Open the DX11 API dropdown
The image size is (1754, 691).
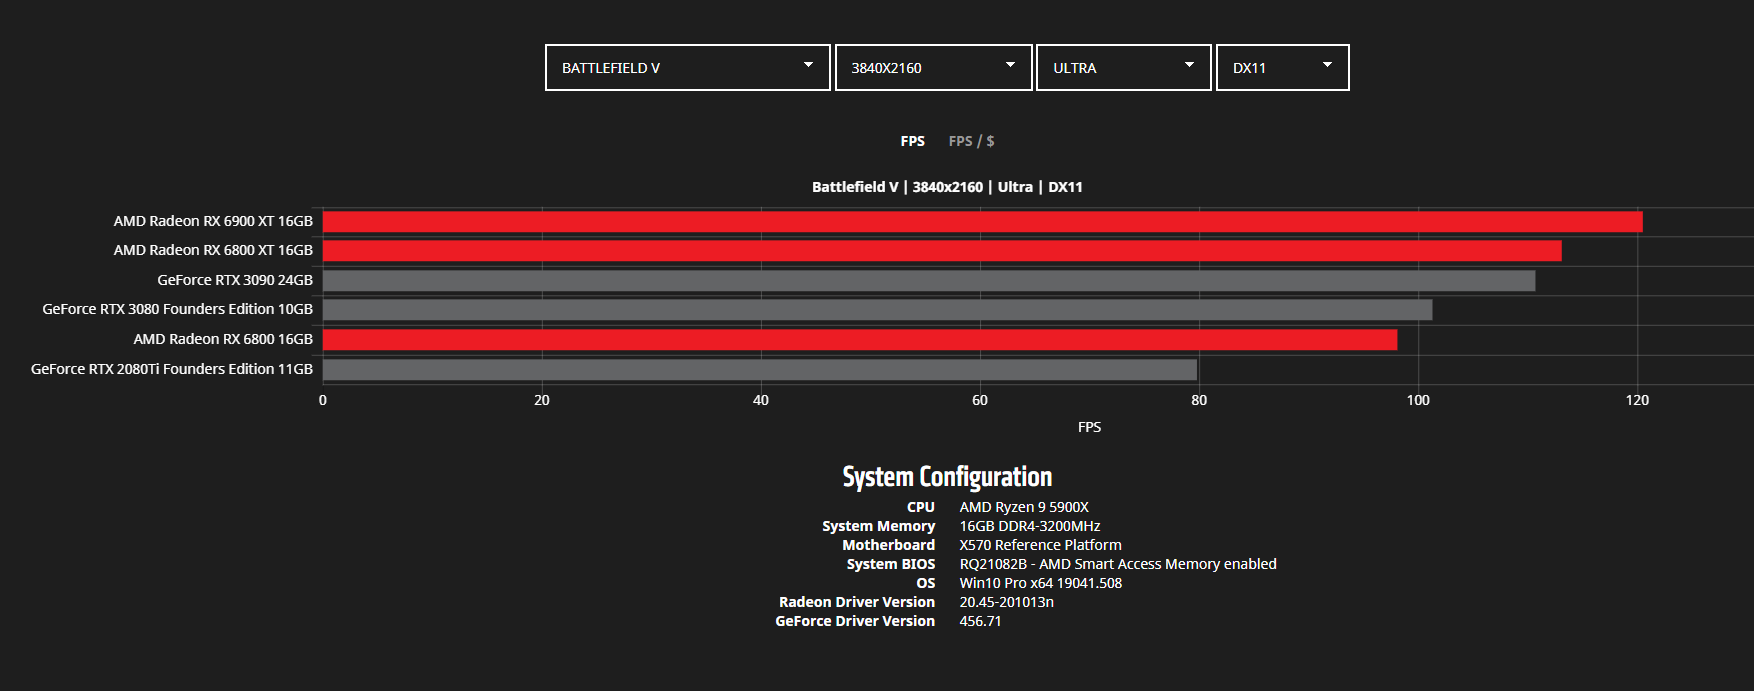click(1283, 67)
